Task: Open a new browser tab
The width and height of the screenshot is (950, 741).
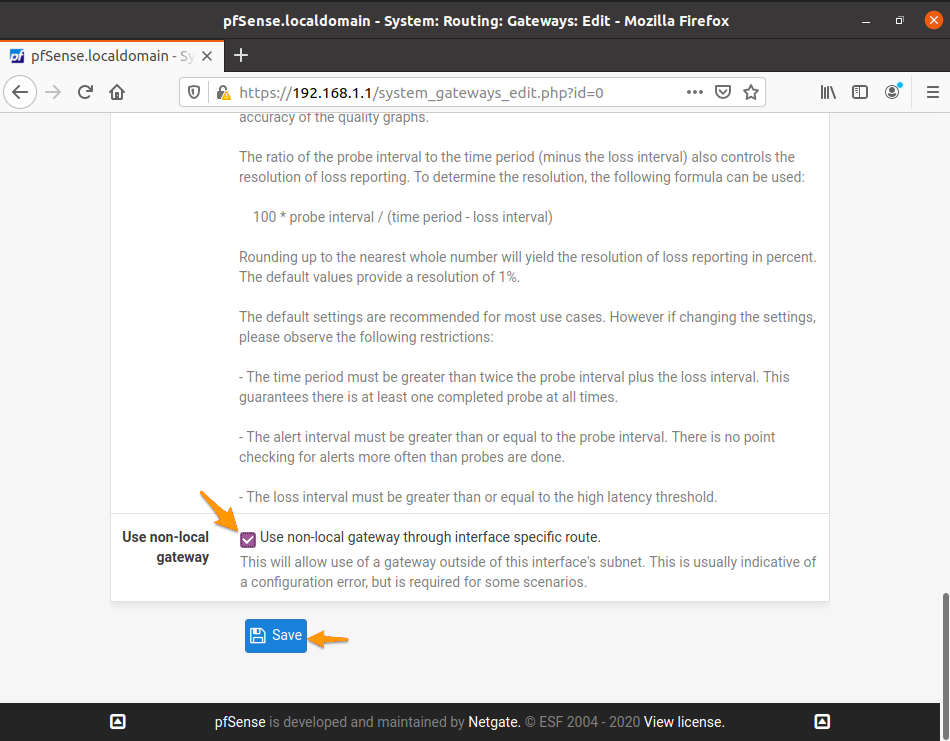Action: [x=240, y=56]
